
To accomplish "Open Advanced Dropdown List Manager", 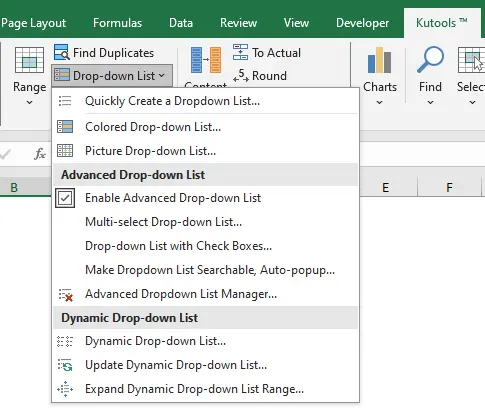I will (206, 294).
